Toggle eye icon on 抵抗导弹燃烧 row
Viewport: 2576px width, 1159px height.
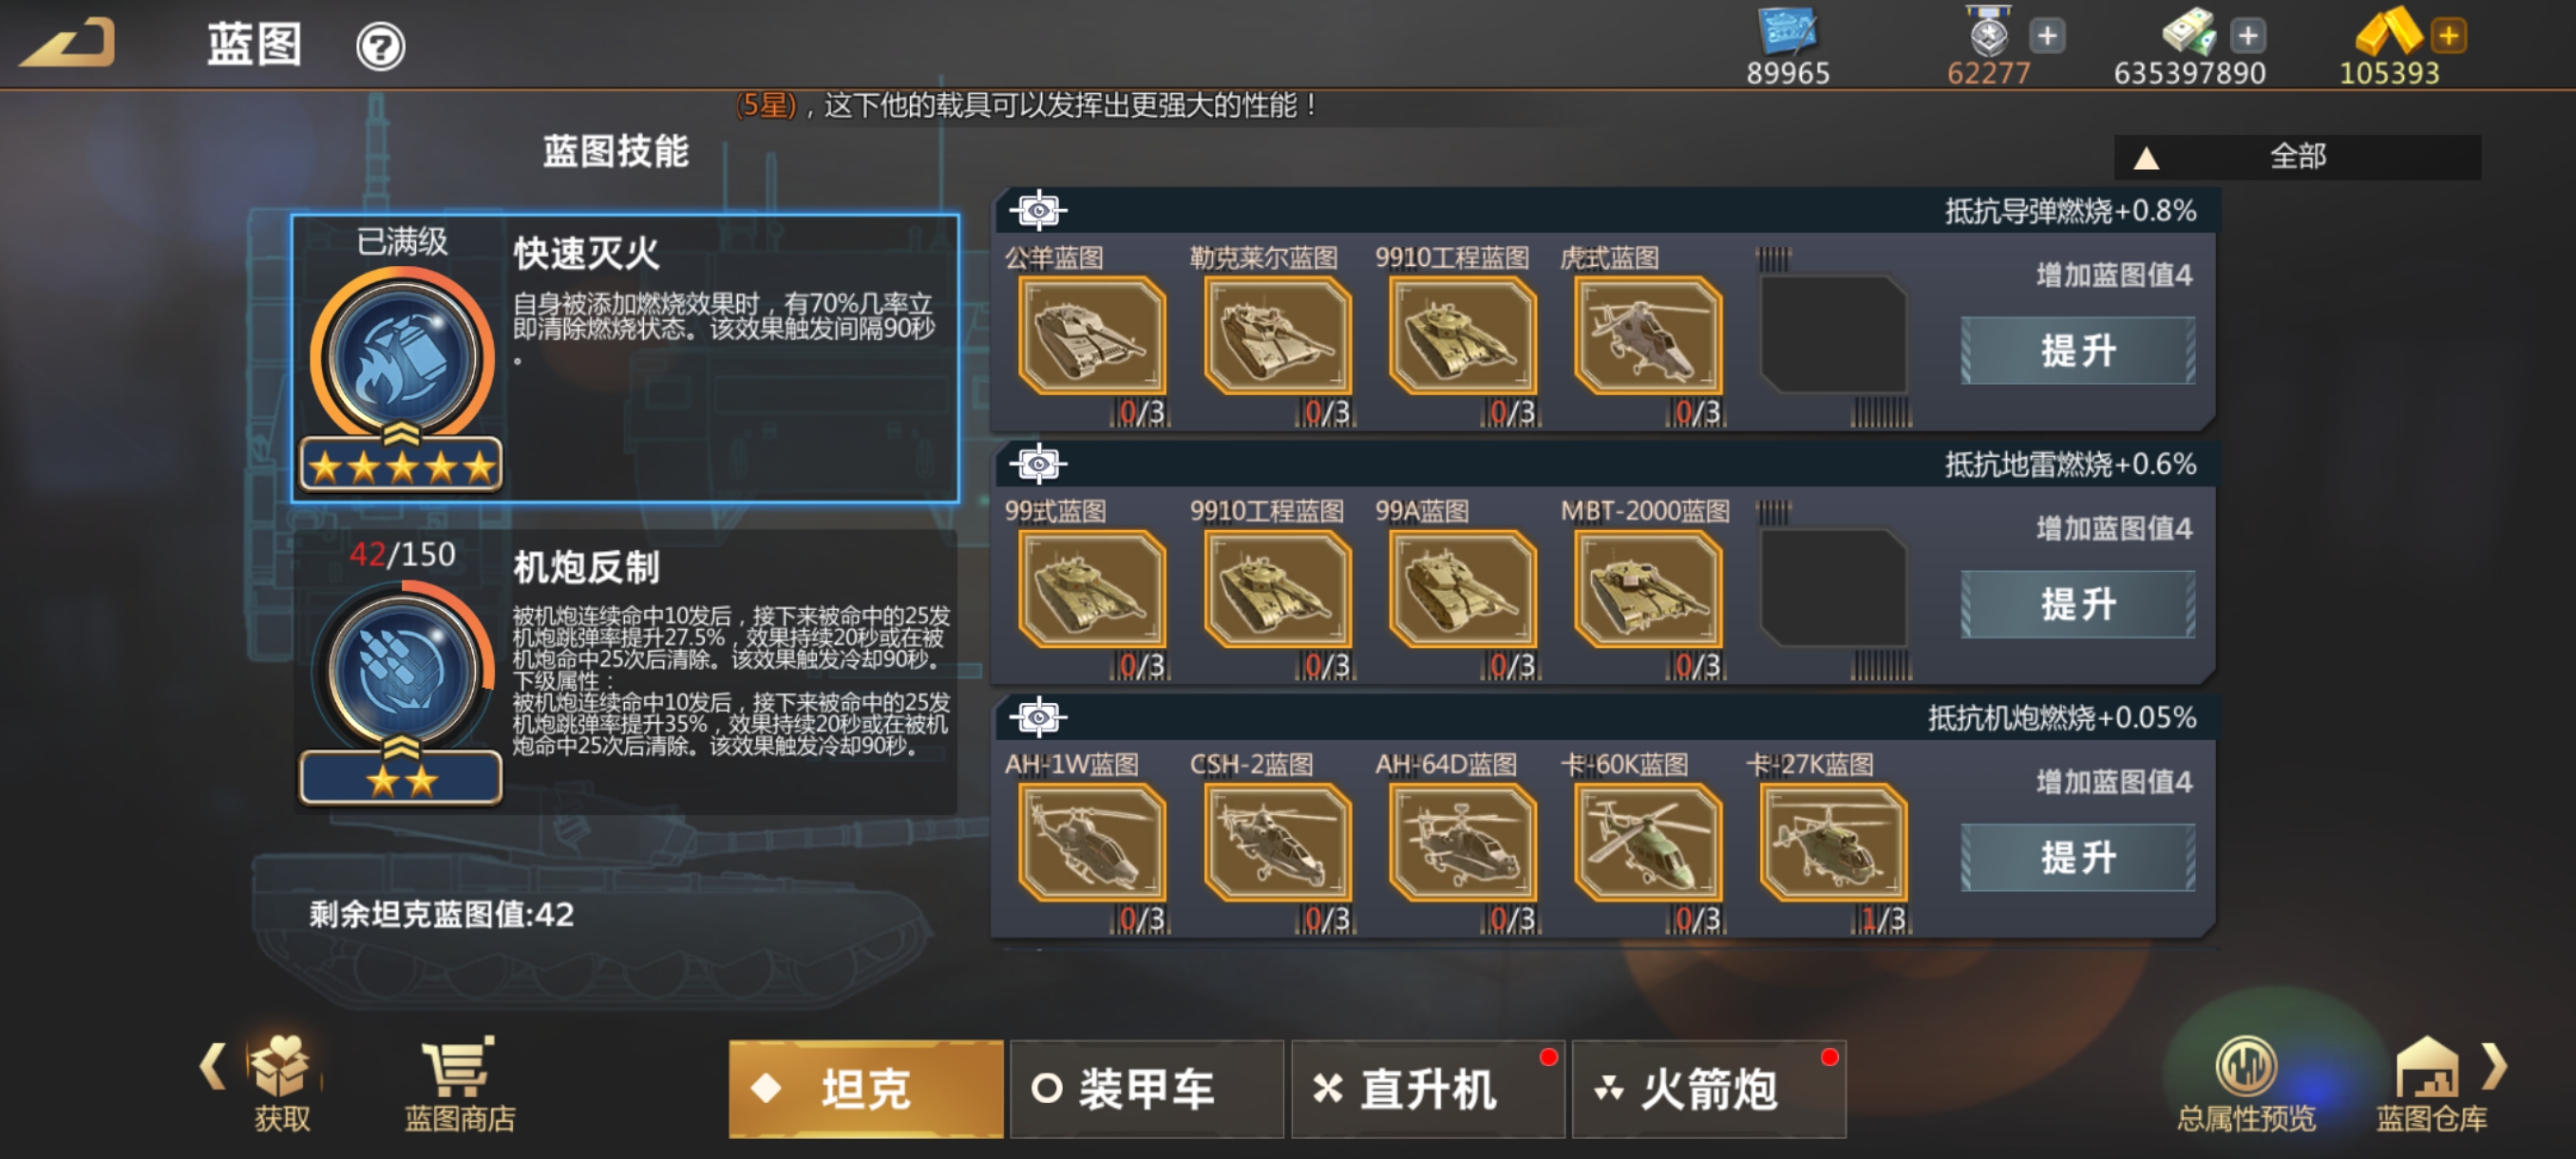1038,210
